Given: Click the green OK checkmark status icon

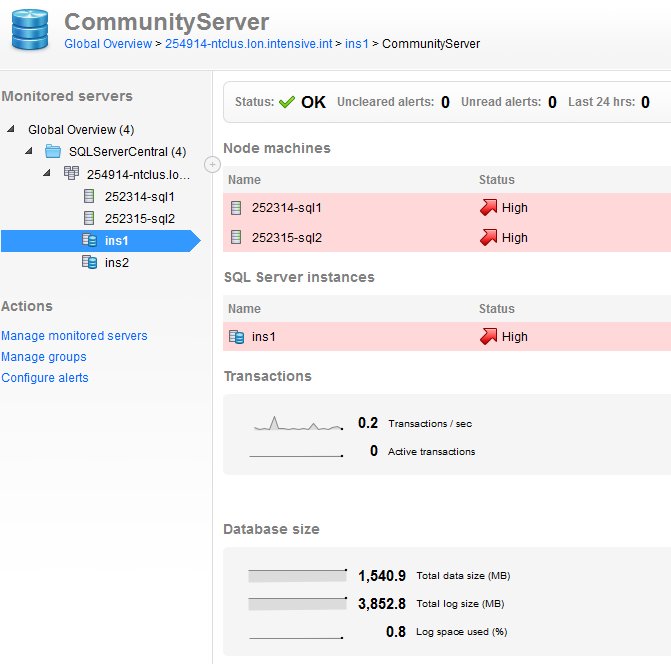Looking at the screenshot, I should click(x=287, y=102).
